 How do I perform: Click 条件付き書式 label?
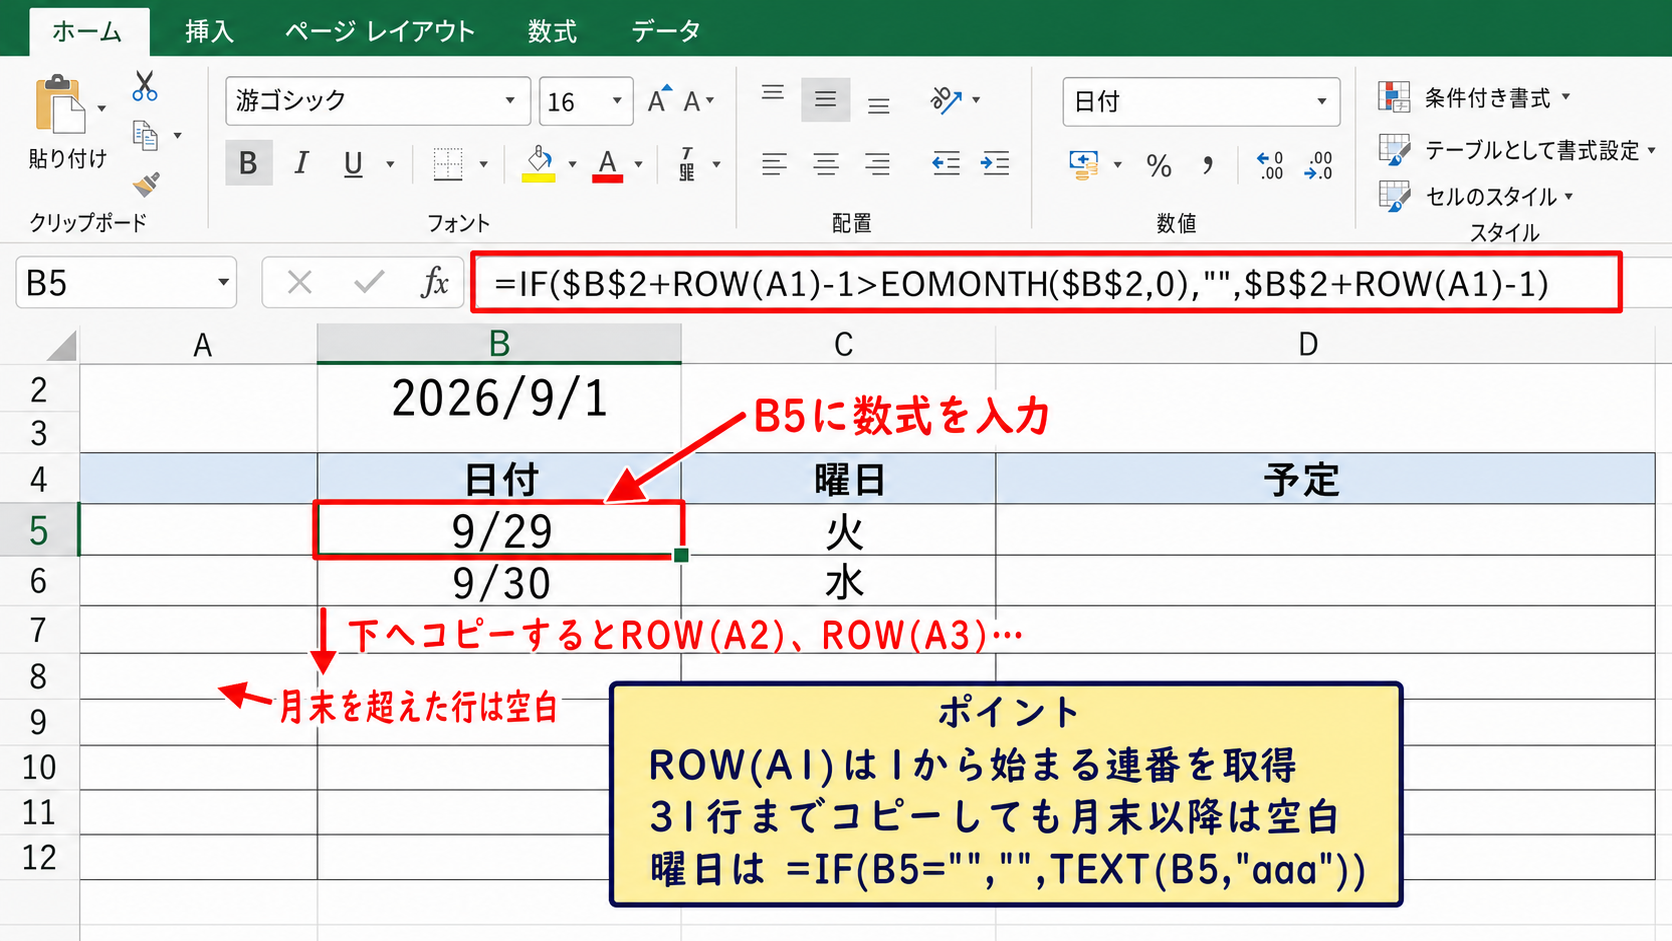point(1488,98)
